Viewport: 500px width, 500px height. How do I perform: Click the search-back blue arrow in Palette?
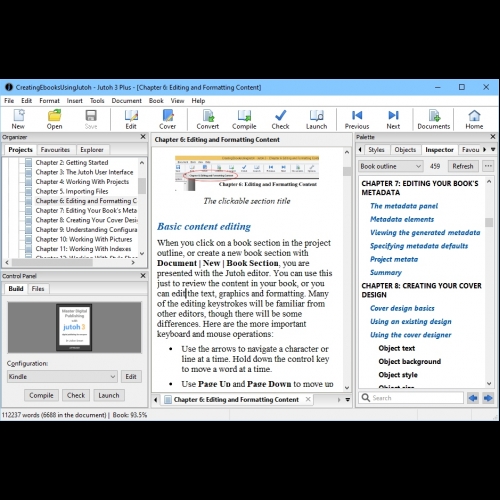point(473,398)
